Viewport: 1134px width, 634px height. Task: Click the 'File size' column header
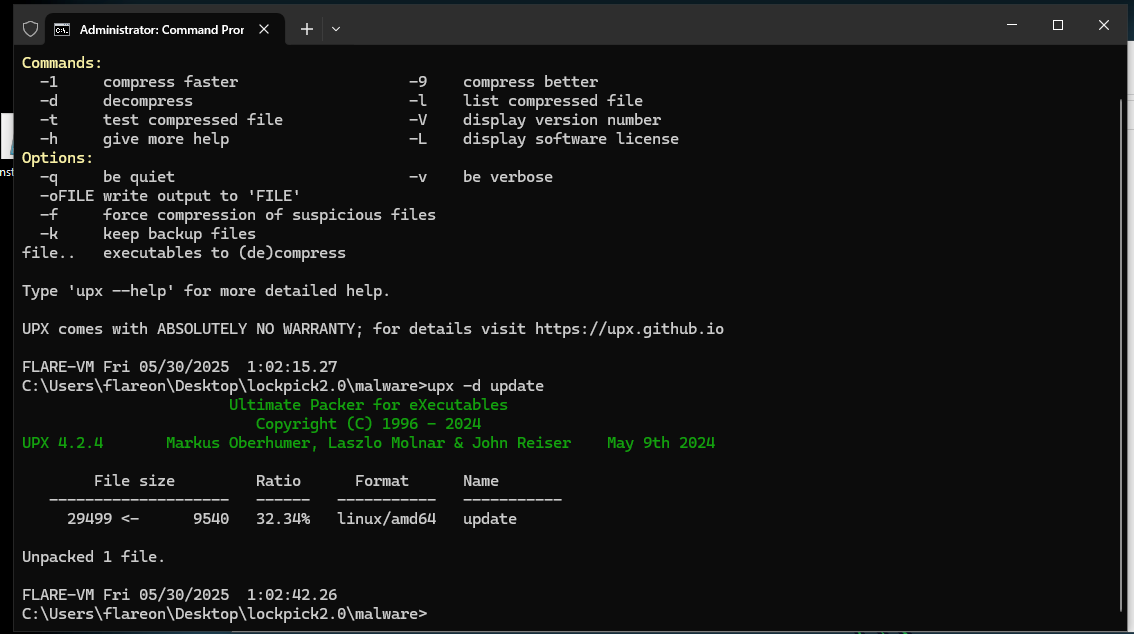[x=135, y=481]
